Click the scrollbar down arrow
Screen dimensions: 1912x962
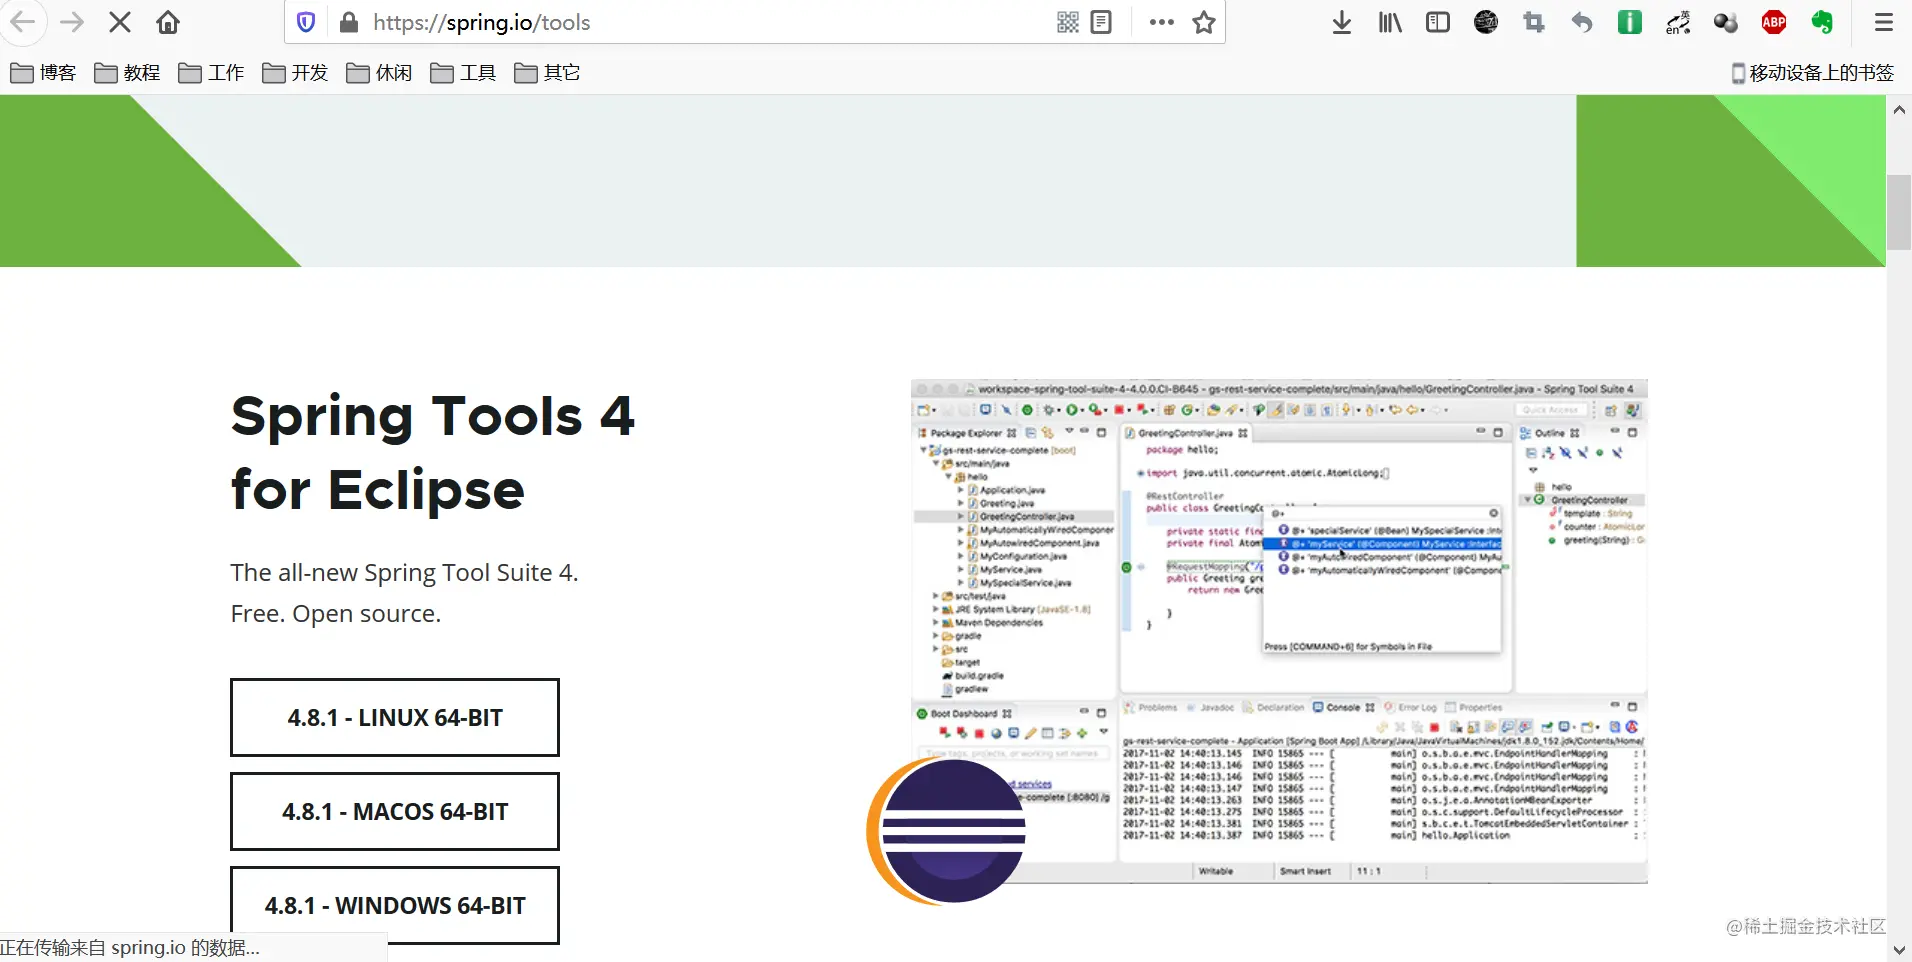(x=1899, y=950)
